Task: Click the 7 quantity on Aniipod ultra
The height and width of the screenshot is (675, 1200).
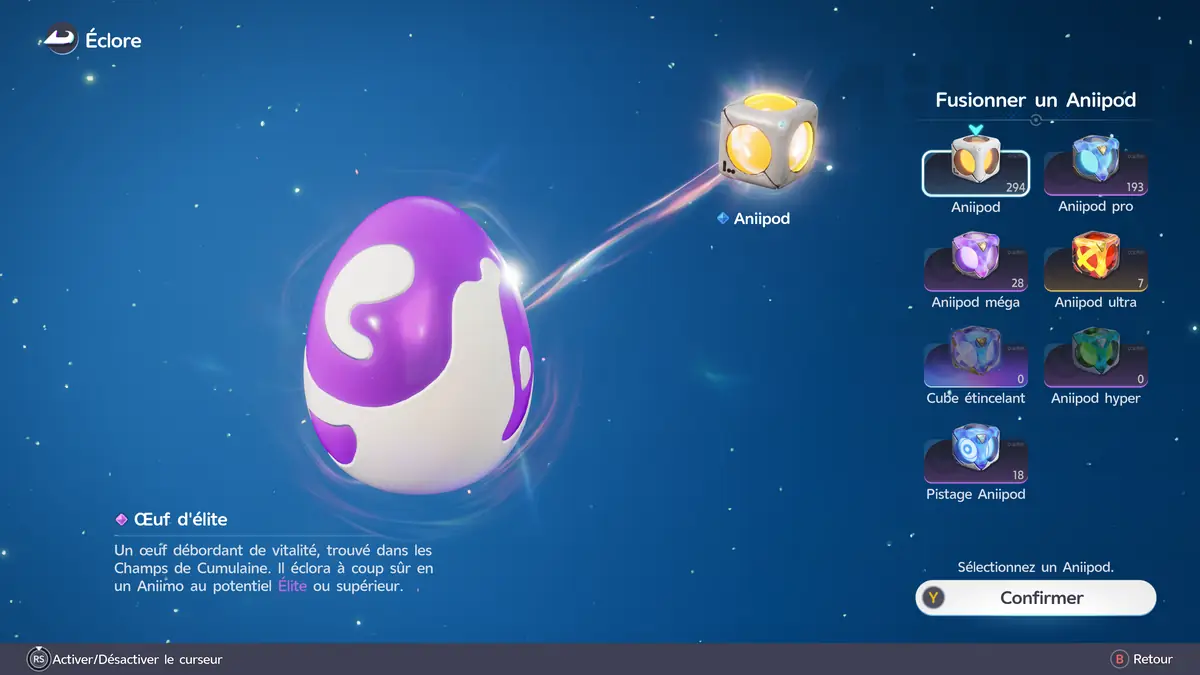Action: (1140, 283)
